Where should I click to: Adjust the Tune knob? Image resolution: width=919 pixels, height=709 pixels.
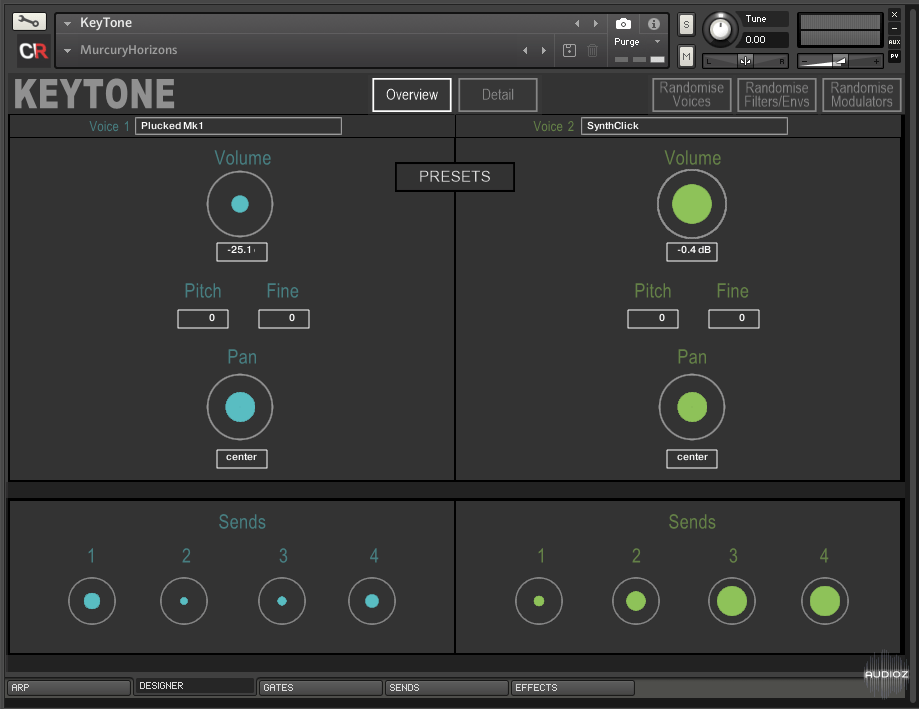point(720,29)
